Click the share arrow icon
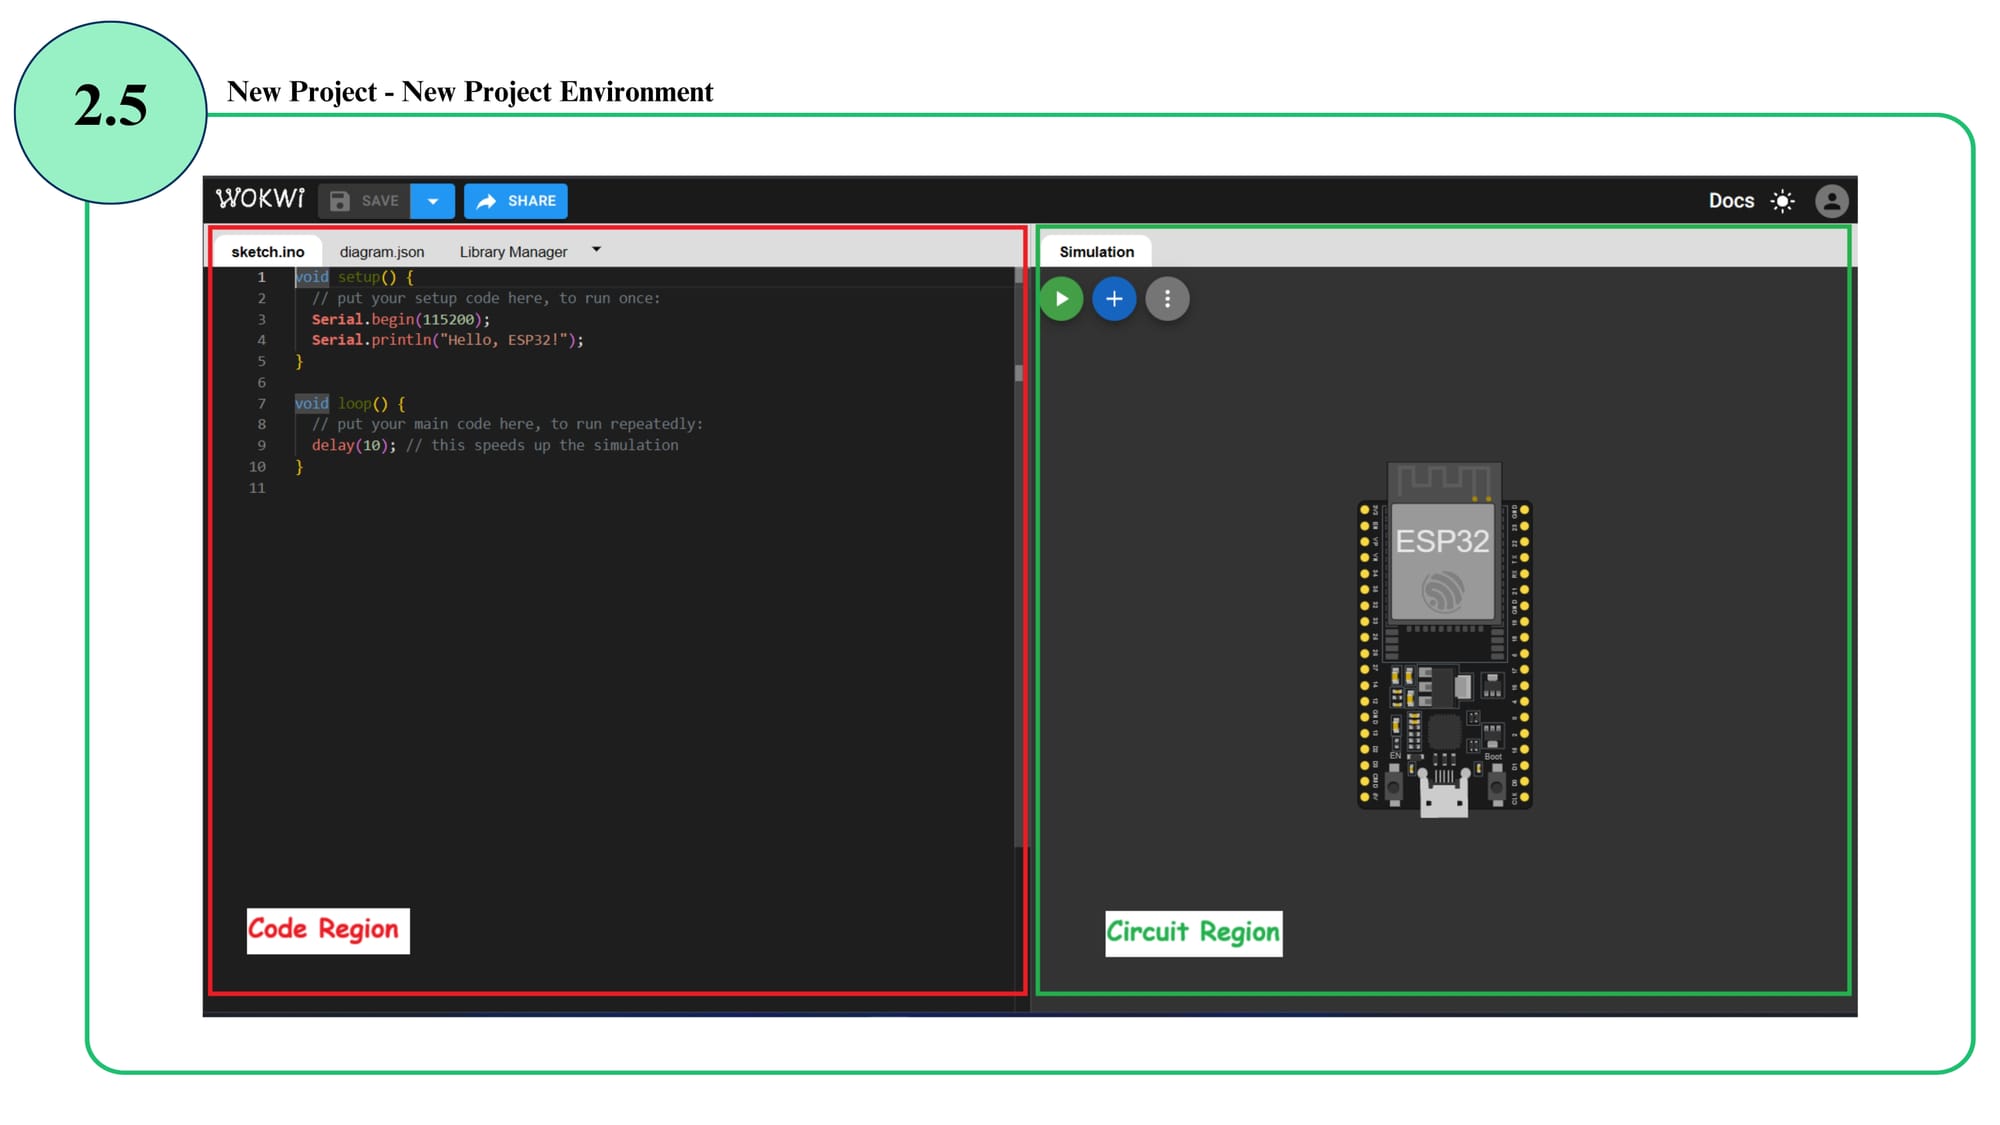 point(486,201)
